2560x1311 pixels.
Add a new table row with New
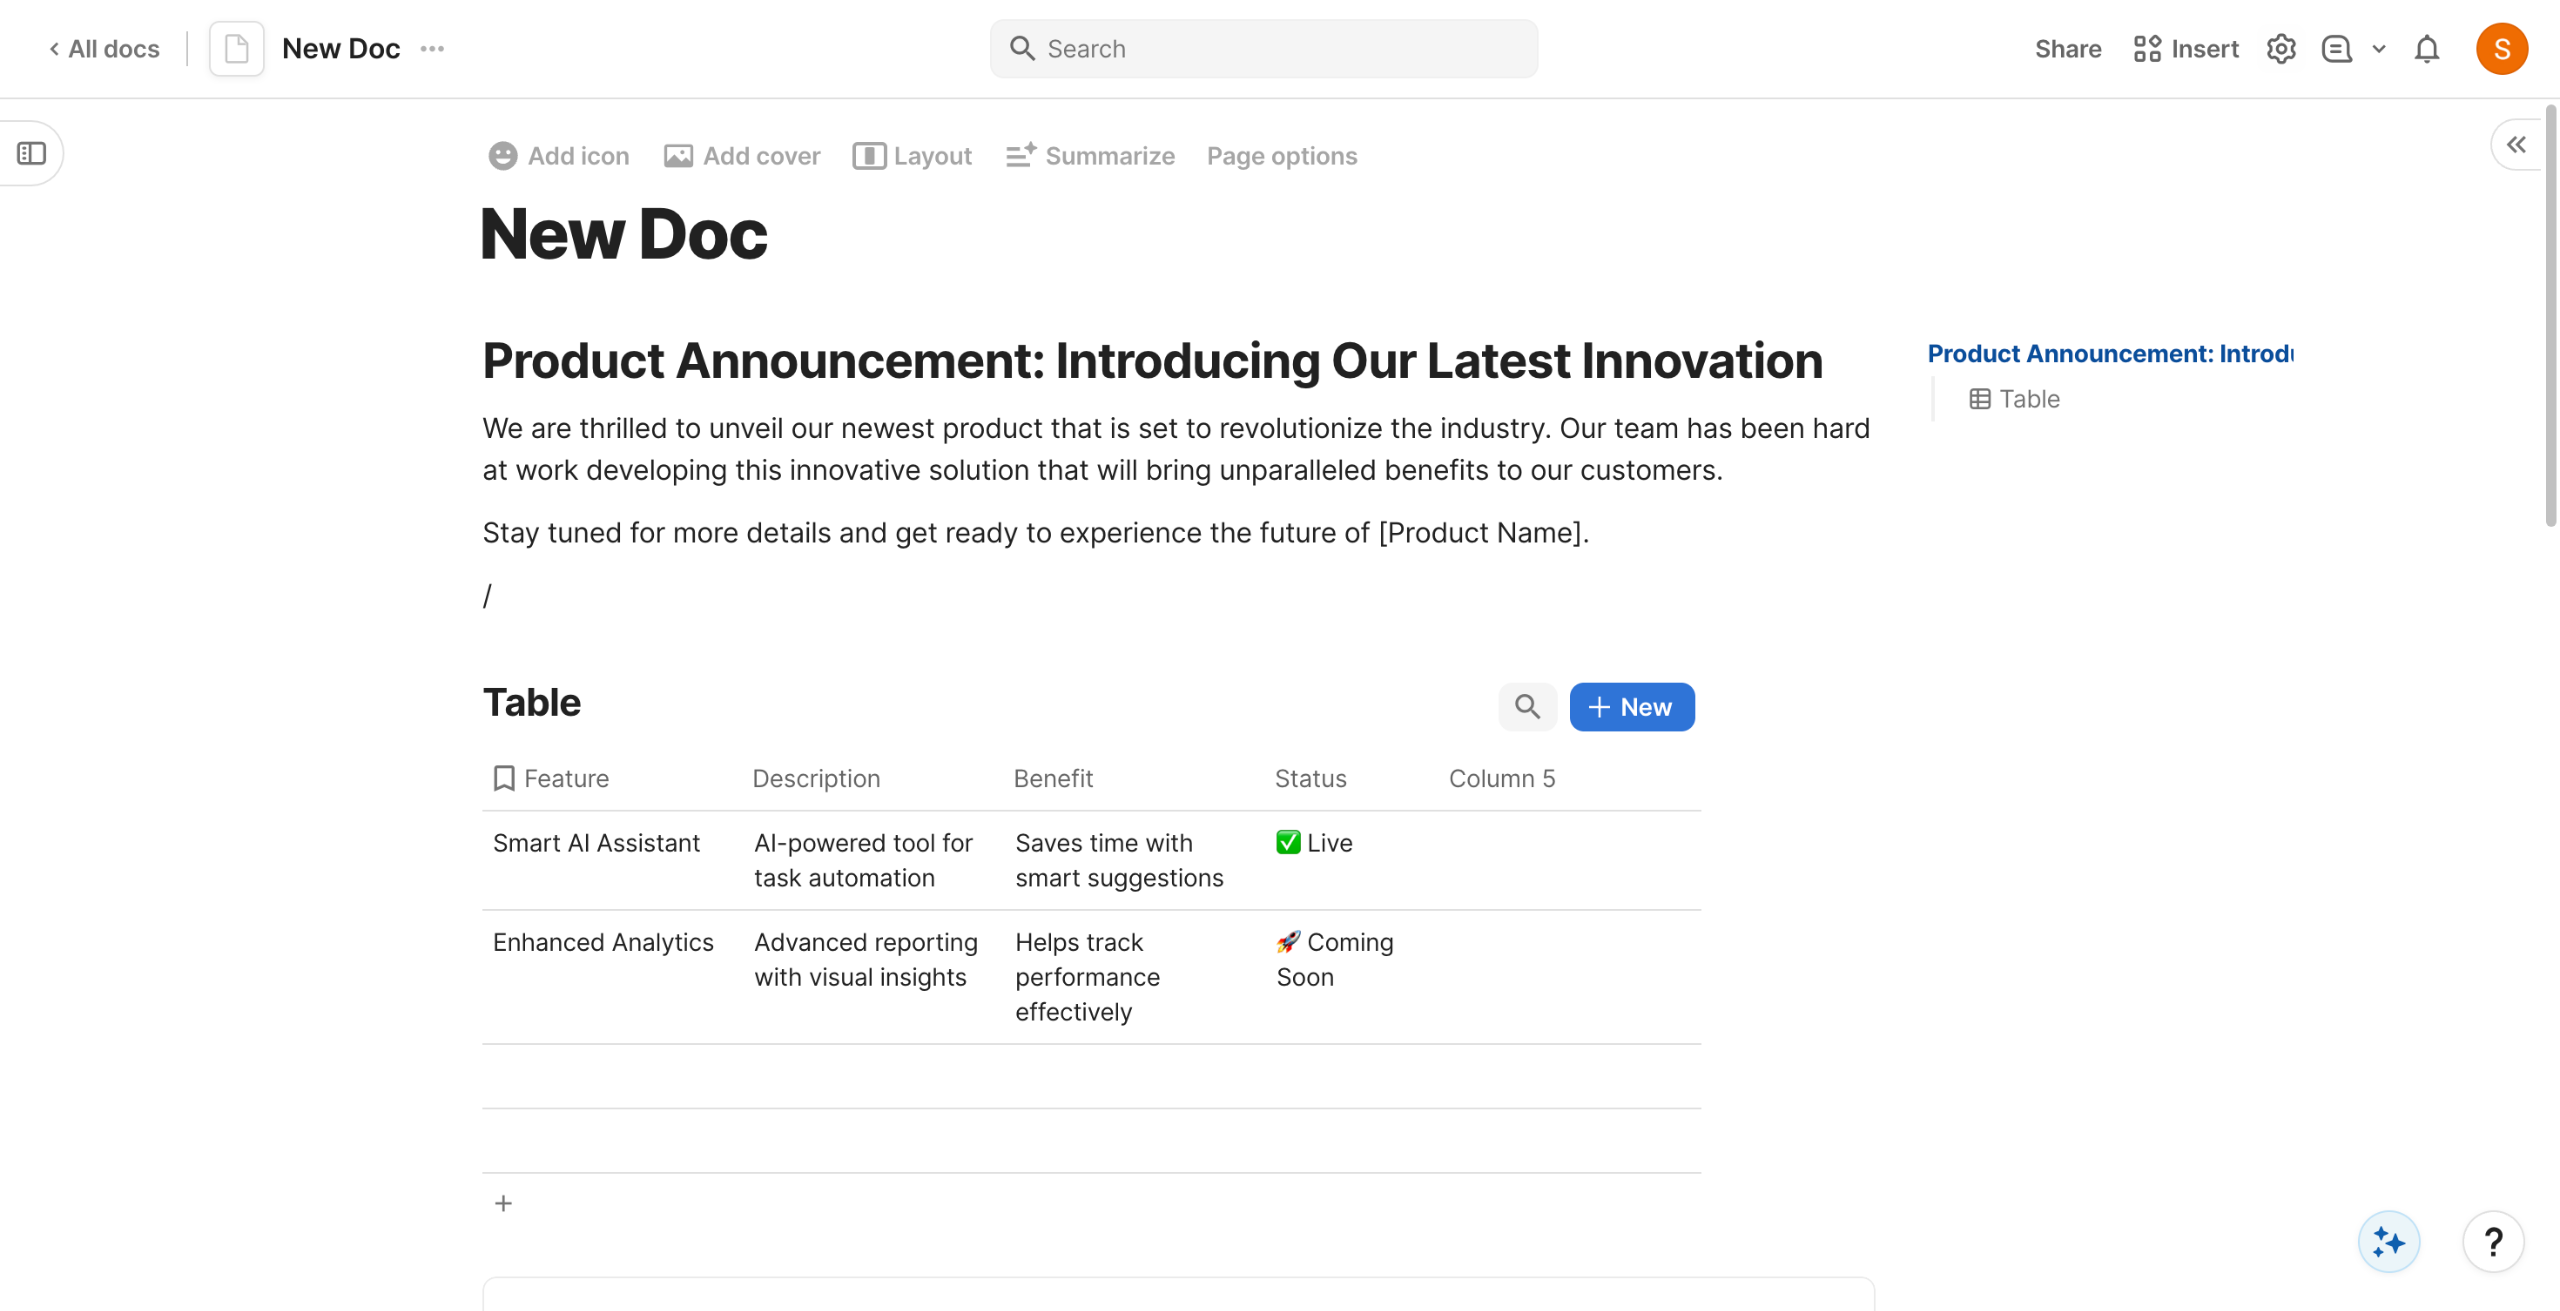[1631, 707]
